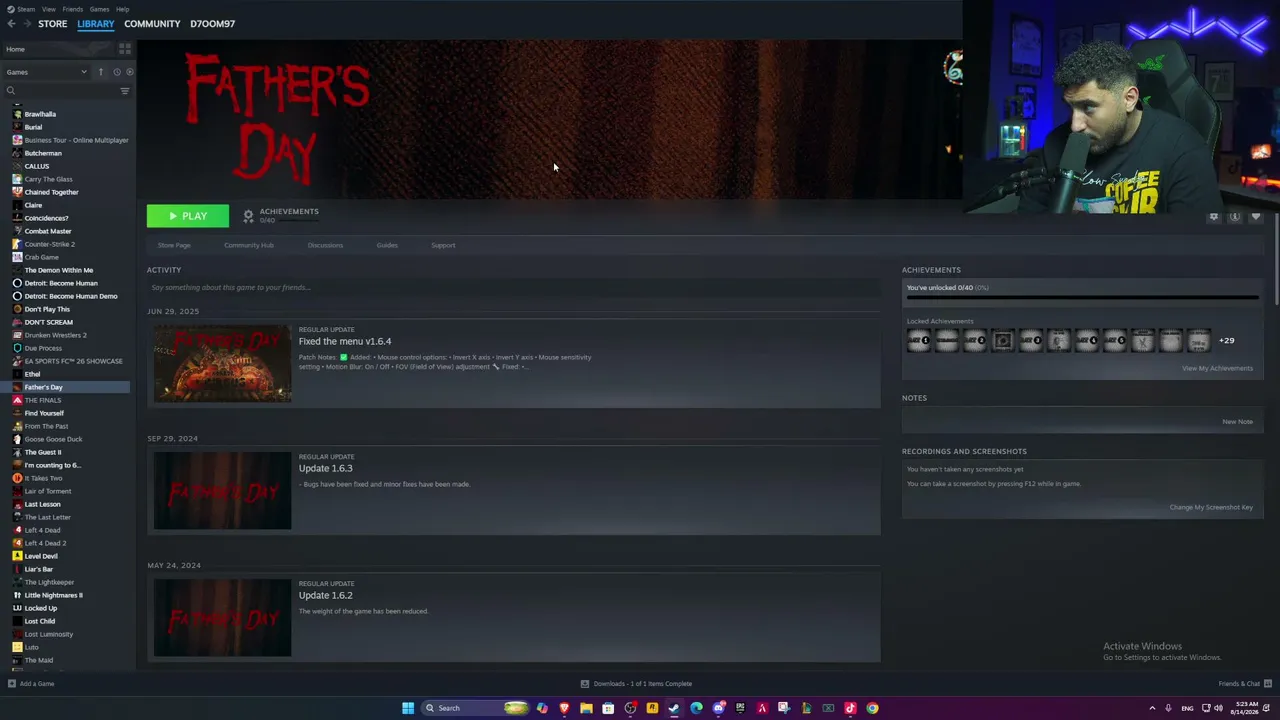
Task: Open the 'Fixed the menu v1.6.4' update
Action: point(345,342)
